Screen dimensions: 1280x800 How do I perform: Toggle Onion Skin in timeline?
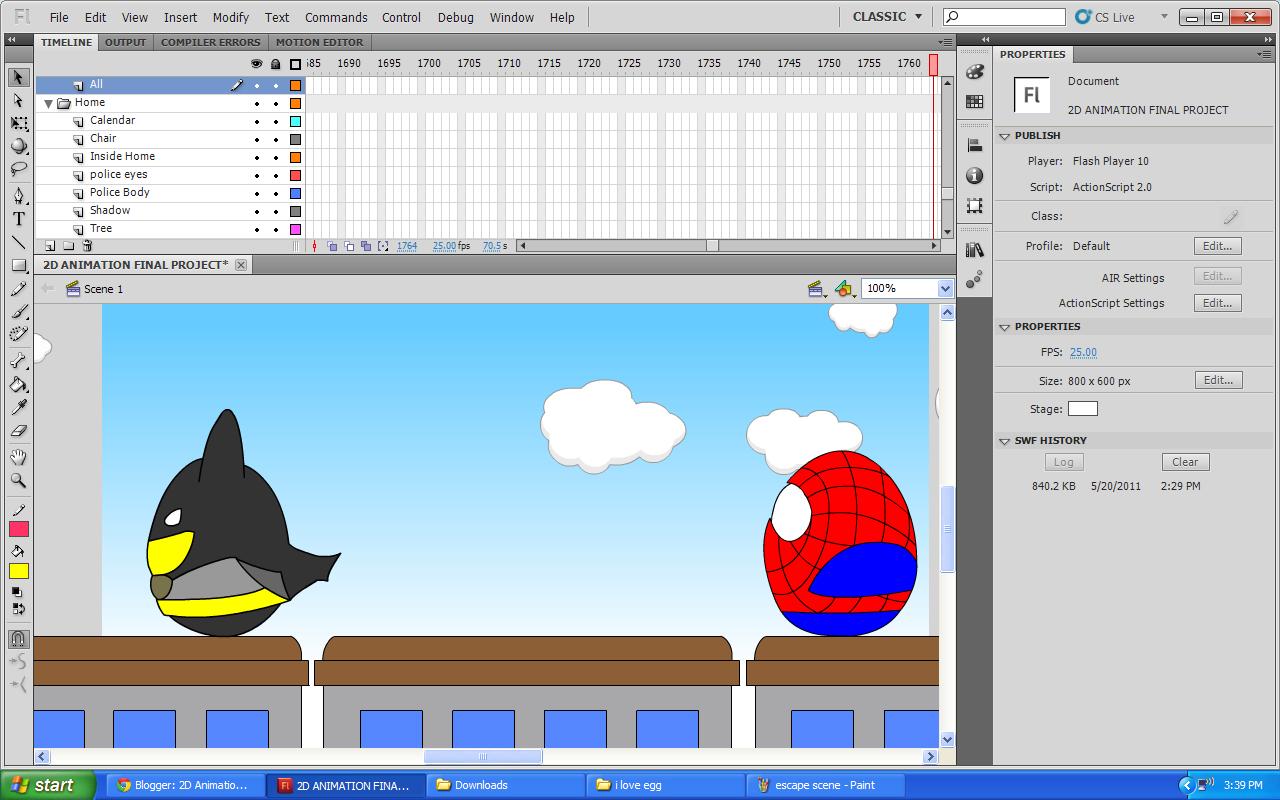(x=332, y=246)
